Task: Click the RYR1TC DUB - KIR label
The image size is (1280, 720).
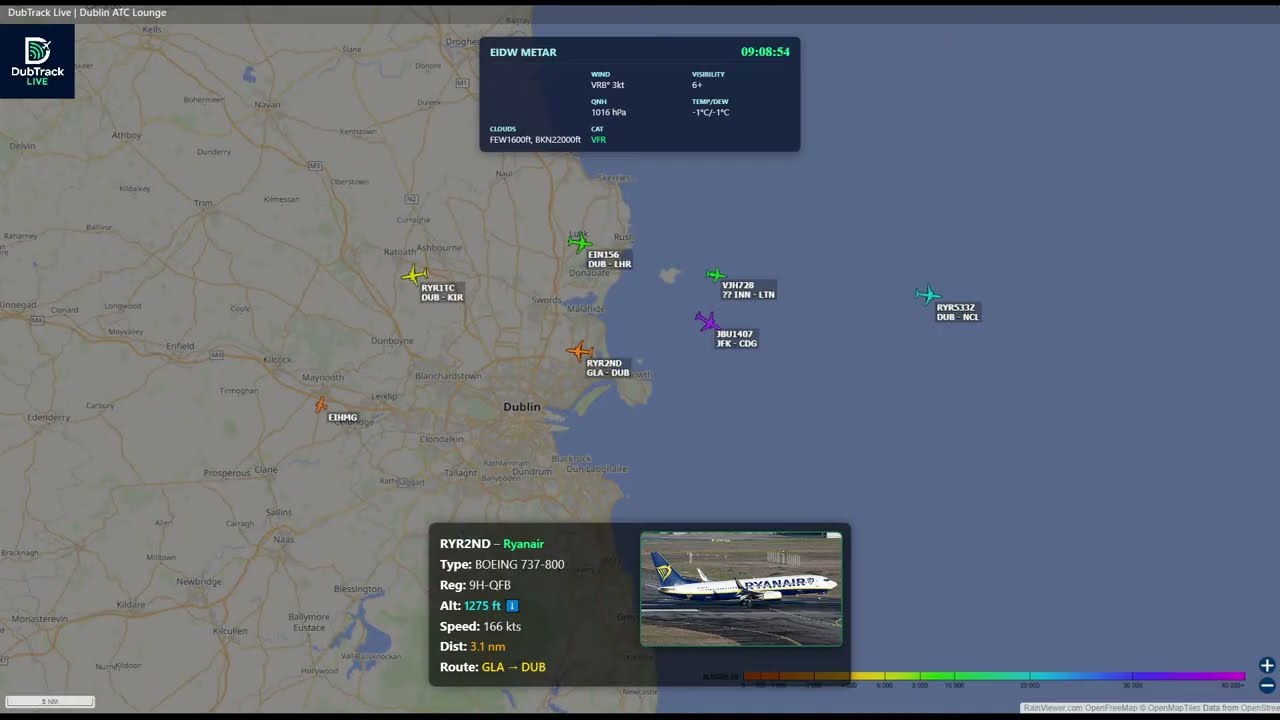Action: tap(442, 293)
